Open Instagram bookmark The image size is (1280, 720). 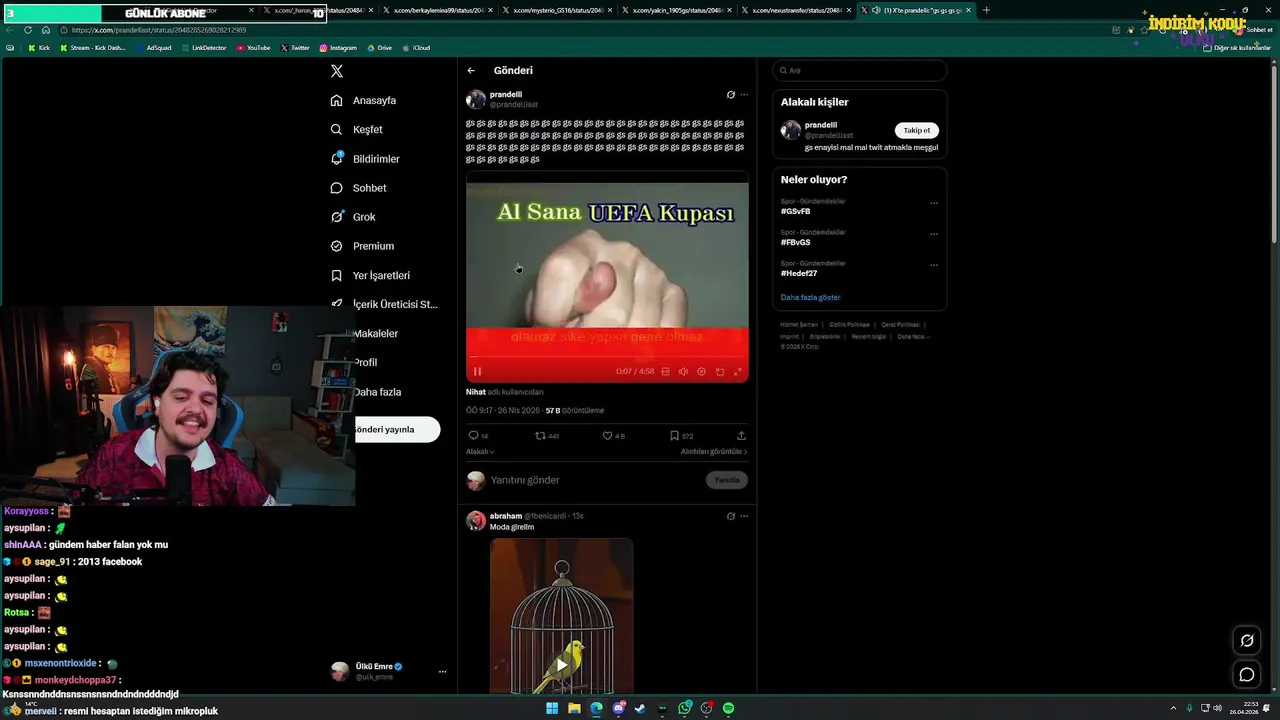(x=338, y=48)
